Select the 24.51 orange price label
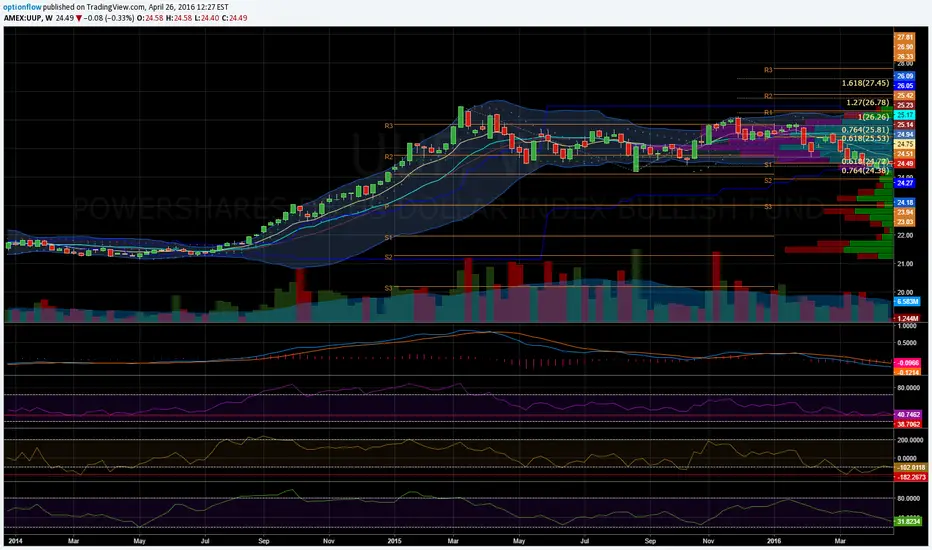 point(905,154)
